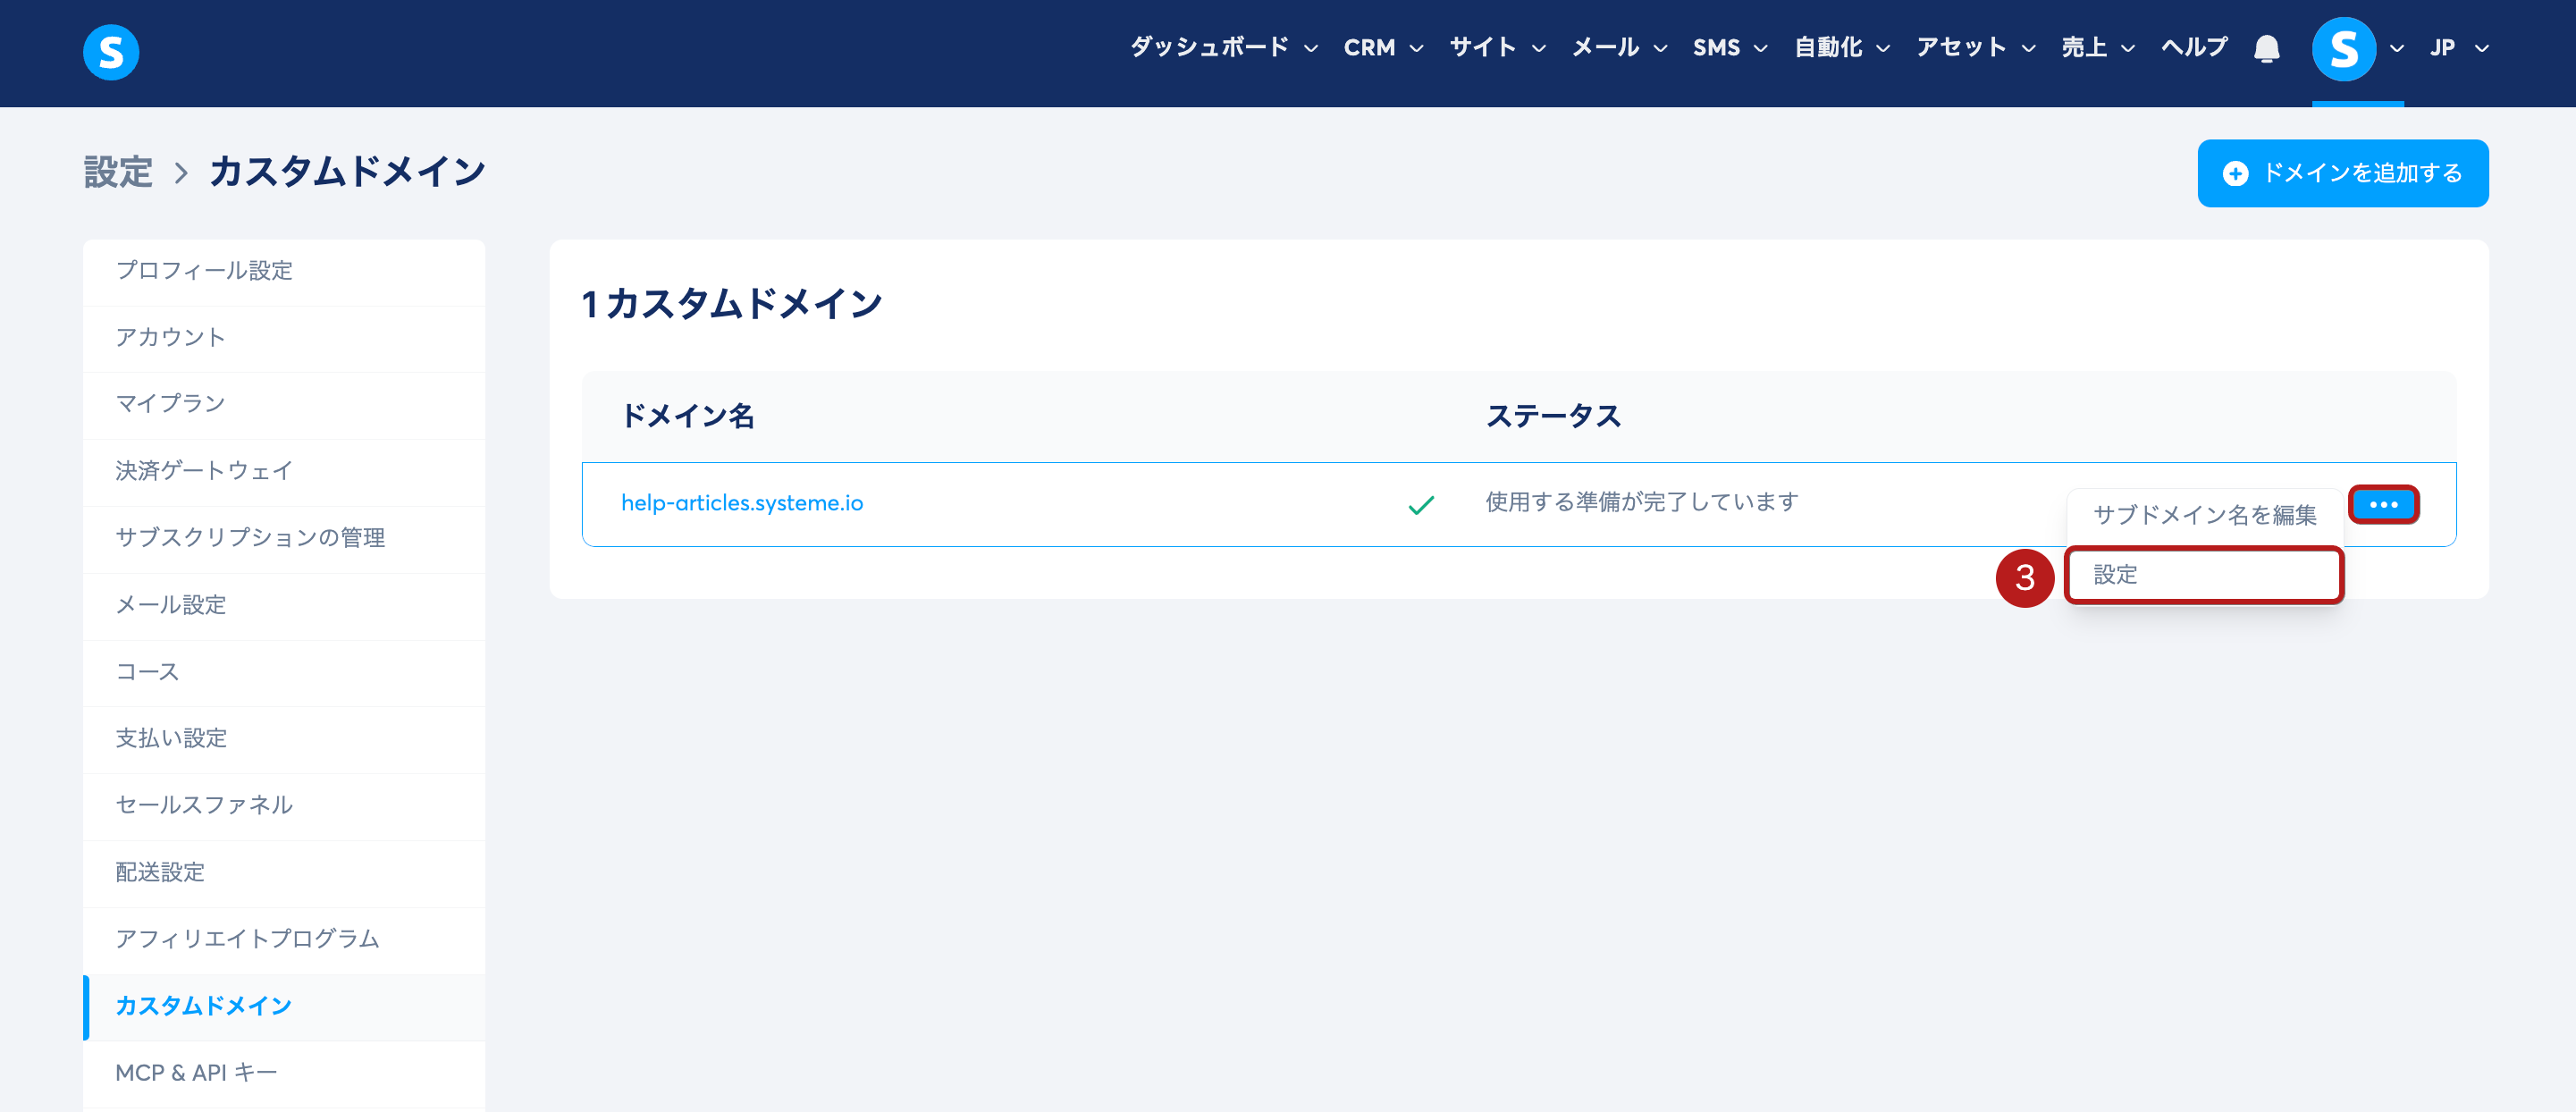Click the カスタムドメイン breadcrumb title
Viewport: 2576px width, 1112px height.
pos(347,172)
